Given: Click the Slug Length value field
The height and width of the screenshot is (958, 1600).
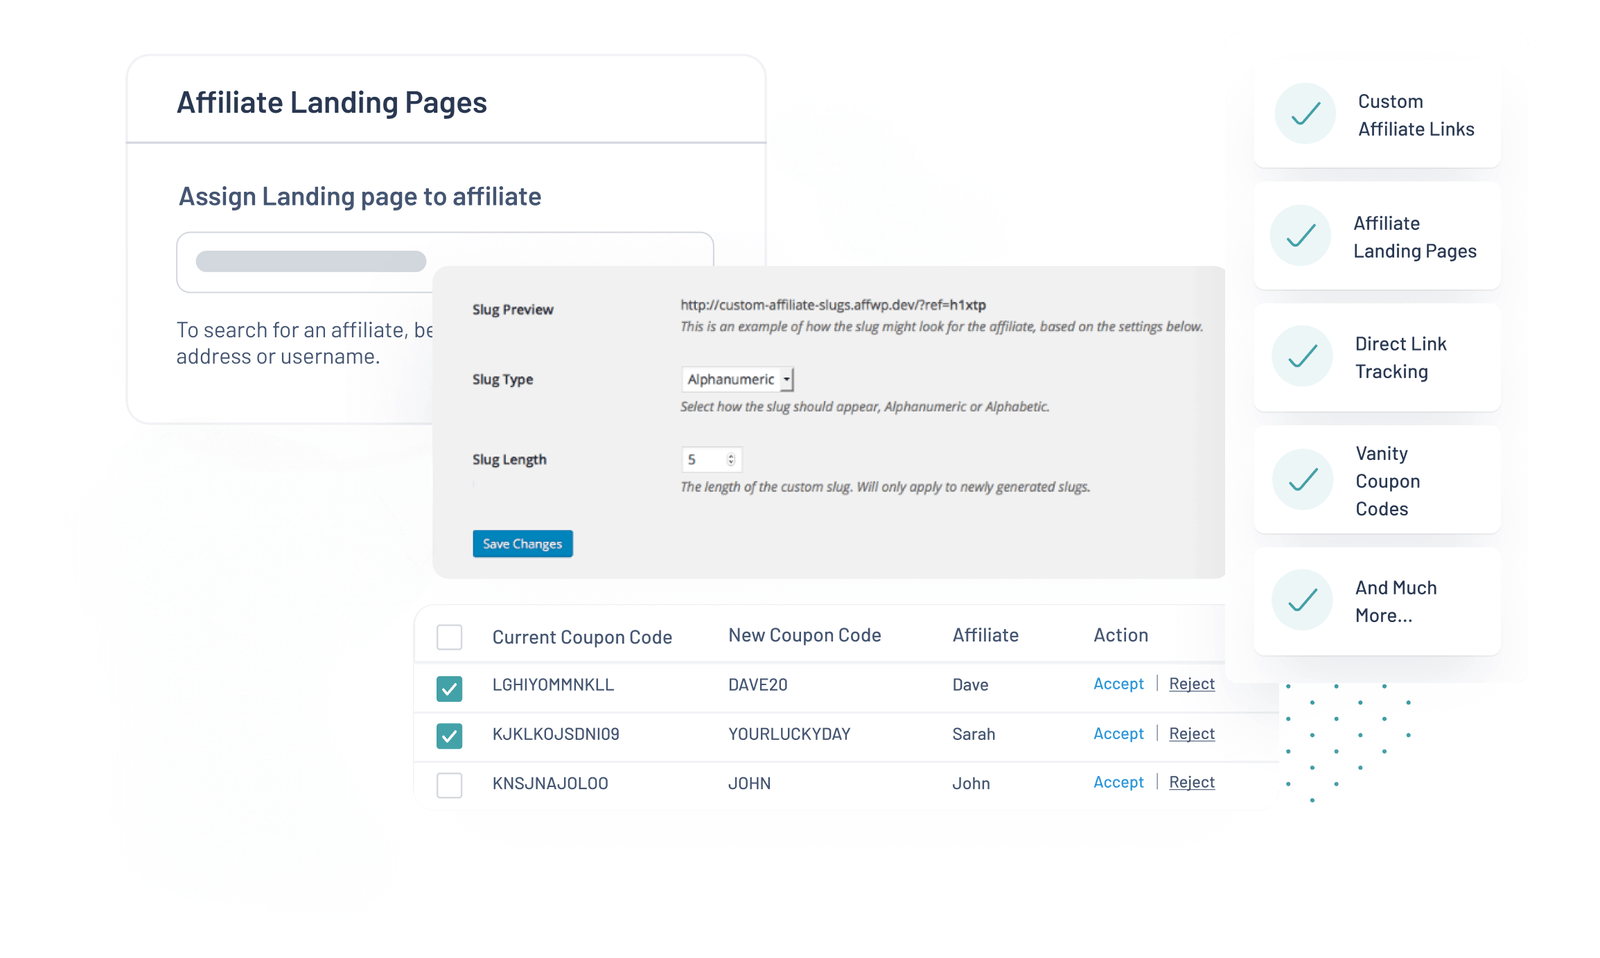Looking at the screenshot, I should pos(703,460).
